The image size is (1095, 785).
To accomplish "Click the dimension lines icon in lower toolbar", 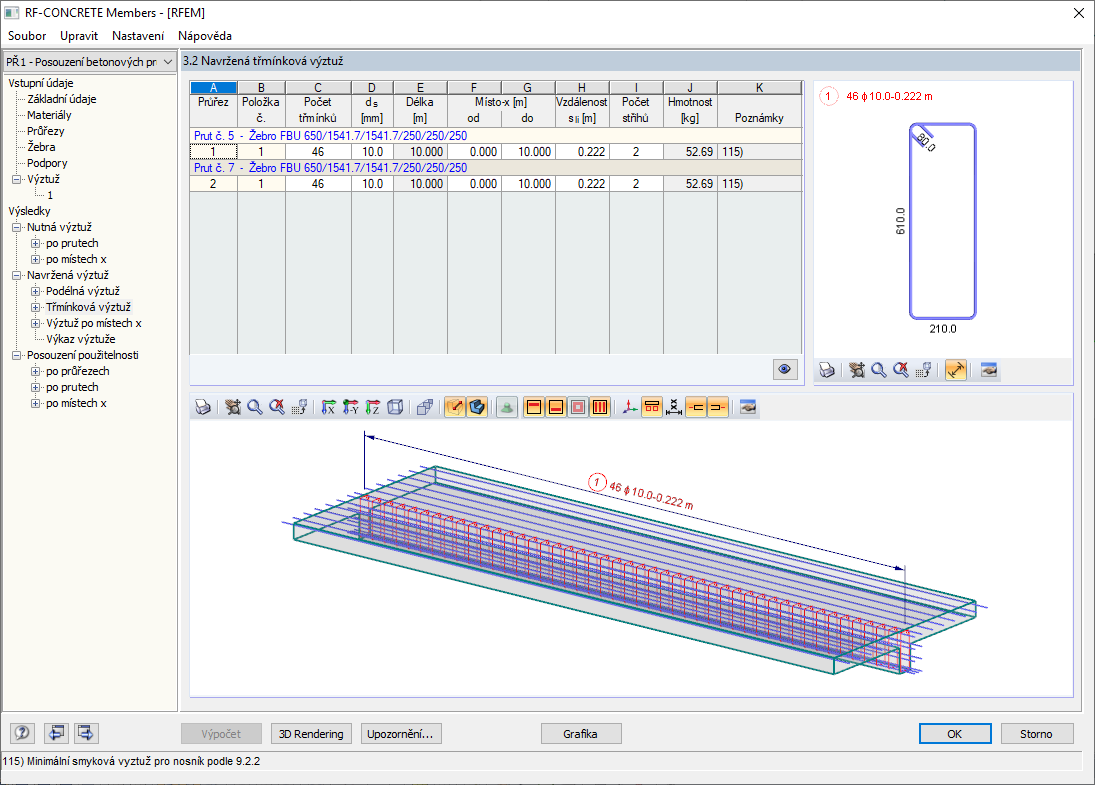I will pyautogui.click(x=674, y=407).
